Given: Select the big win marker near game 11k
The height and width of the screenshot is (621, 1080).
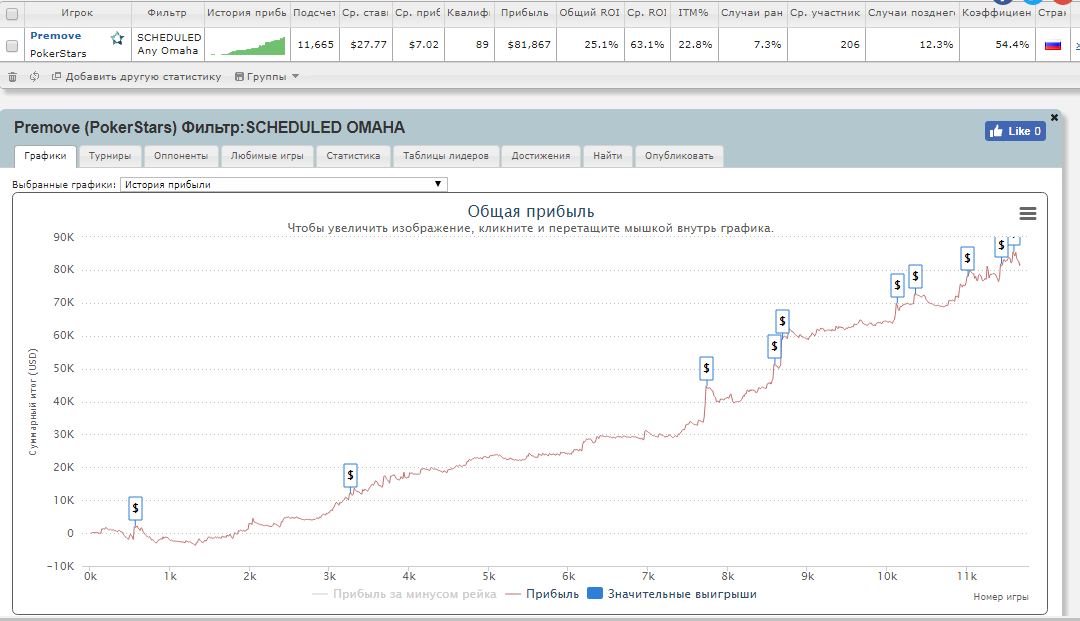Looking at the screenshot, I should pyautogui.click(x=968, y=258).
